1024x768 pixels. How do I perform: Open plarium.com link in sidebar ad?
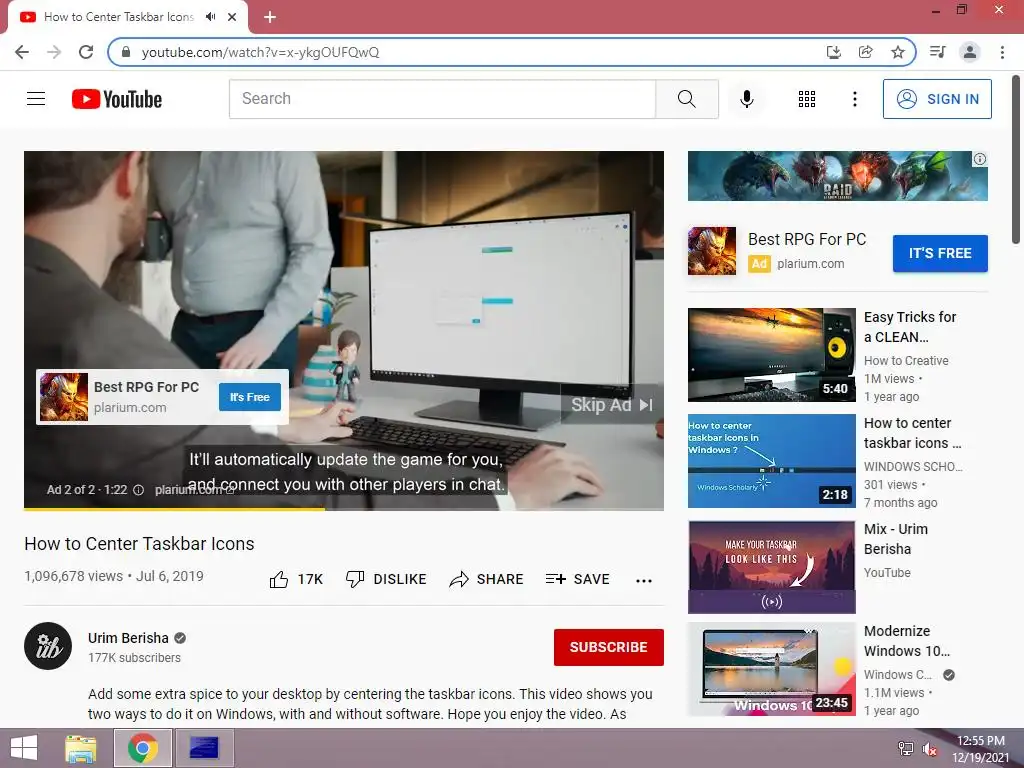(x=810, y=264)
